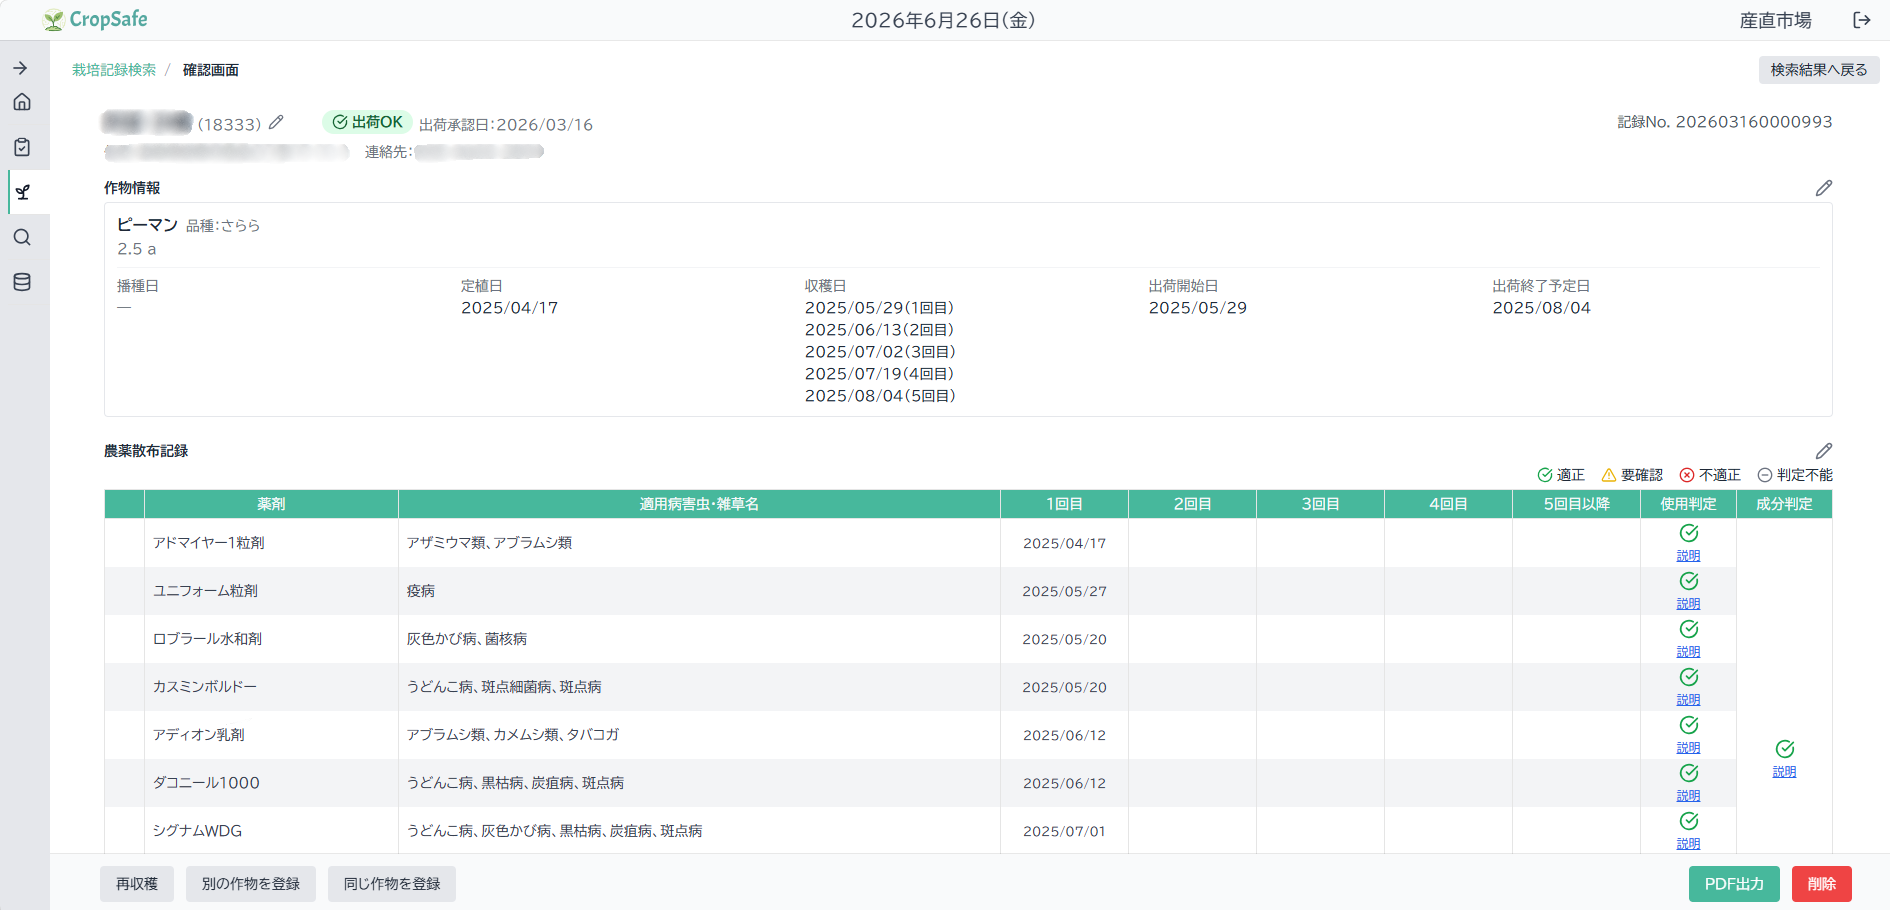Click the 不適正 red legend icon
The height and width of the screenshot is (910, 1890).
1687,475
